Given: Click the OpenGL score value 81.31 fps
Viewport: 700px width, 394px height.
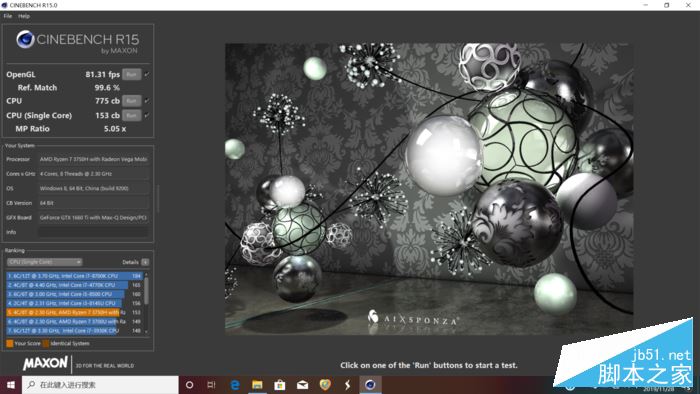Looking at the screenshot, I should click(103, 75).
